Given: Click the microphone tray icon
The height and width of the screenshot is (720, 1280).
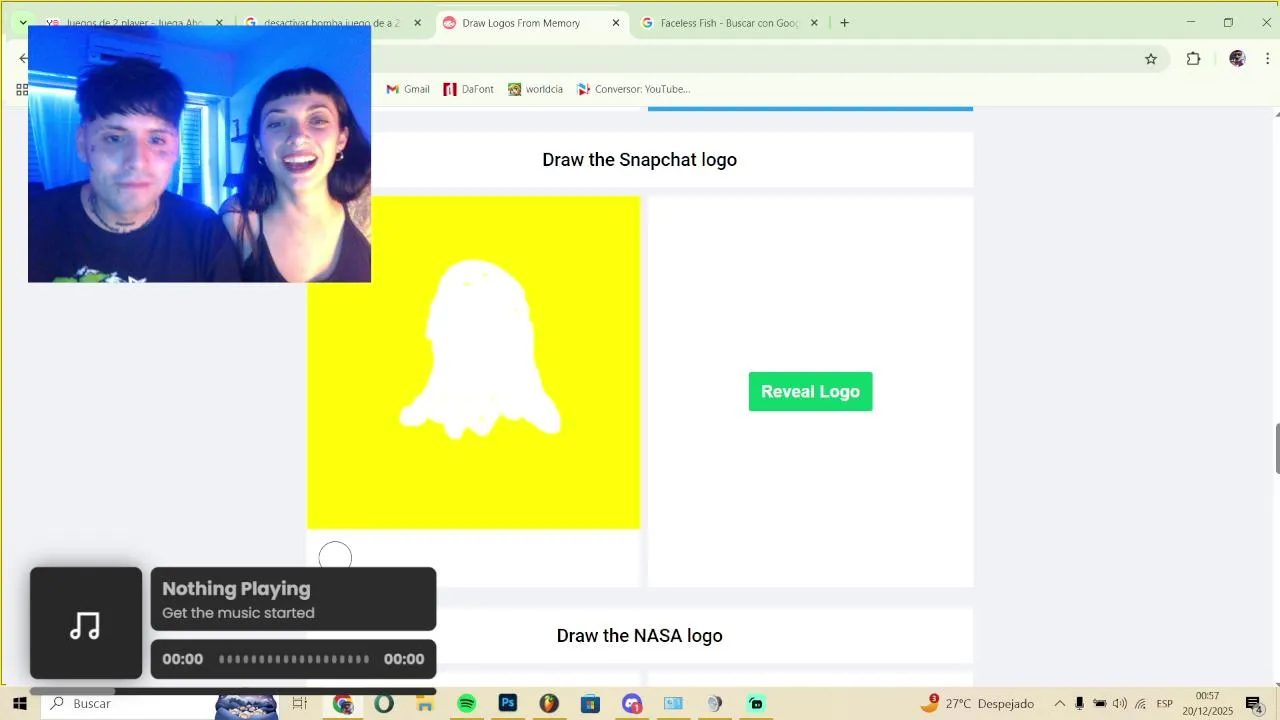Looking at the screenshot, I should coord(1080,704).
